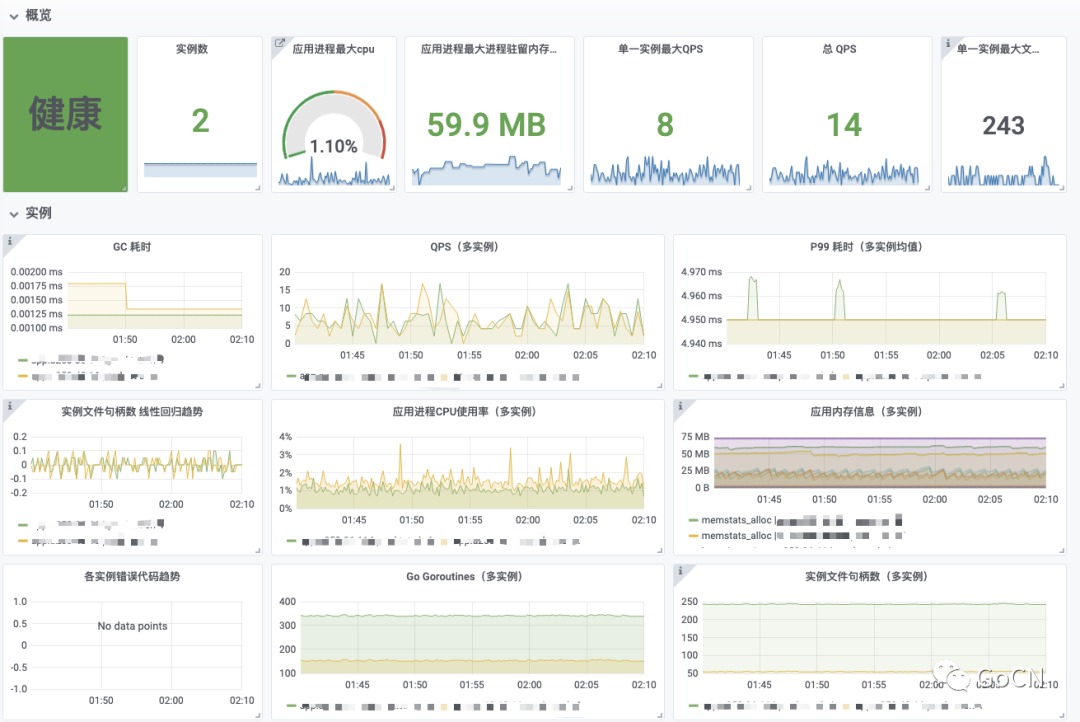Click resize handle of the 健康 panel
1080x722 pixels.
click(x=124, y=188)
